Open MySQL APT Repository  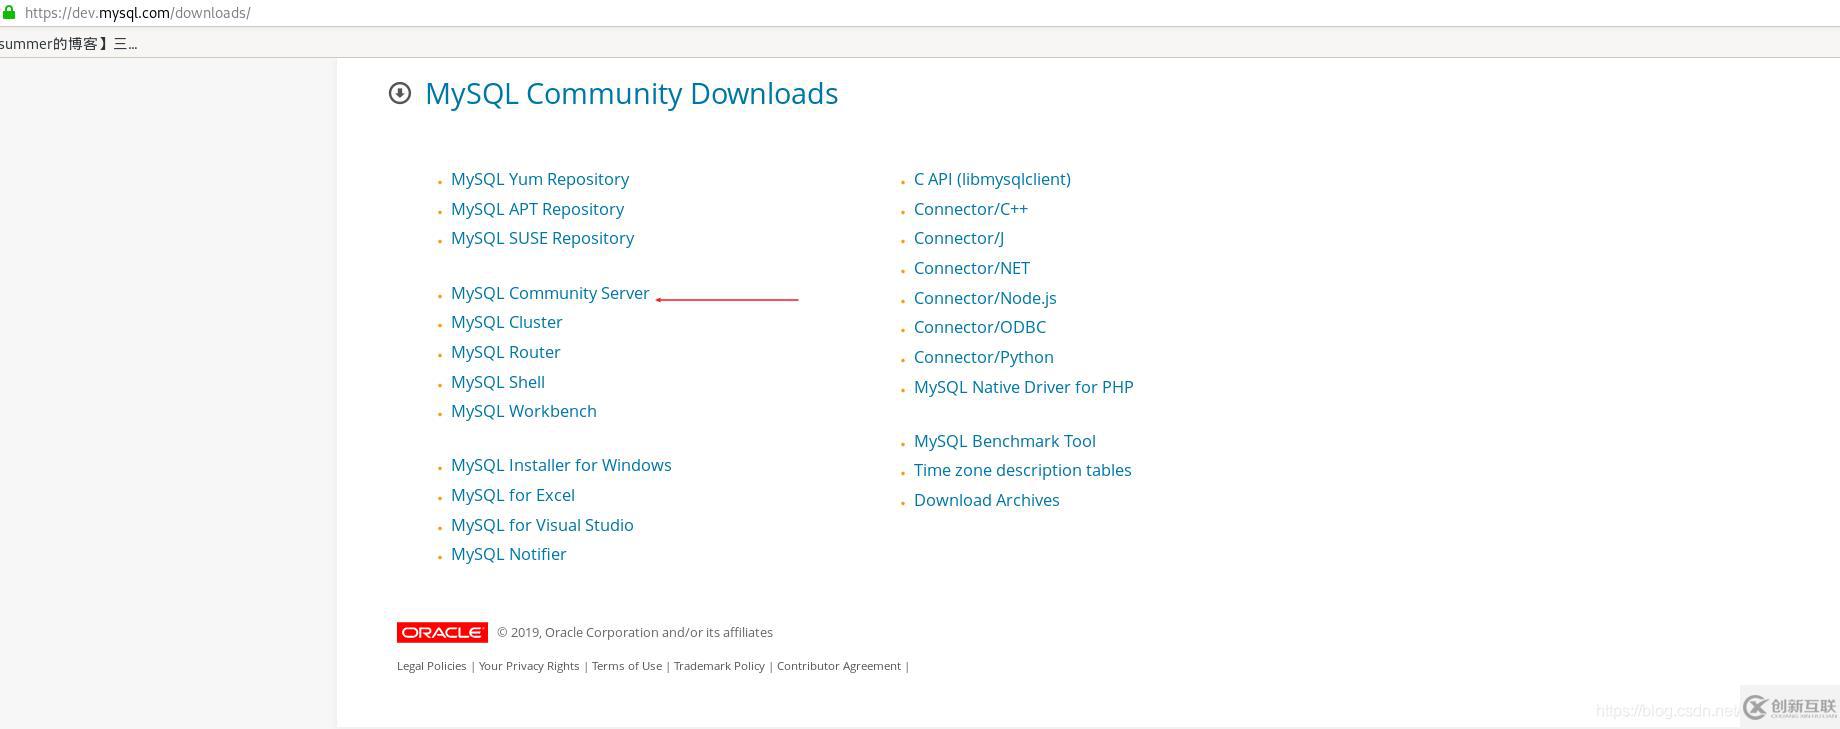point(537,209)
